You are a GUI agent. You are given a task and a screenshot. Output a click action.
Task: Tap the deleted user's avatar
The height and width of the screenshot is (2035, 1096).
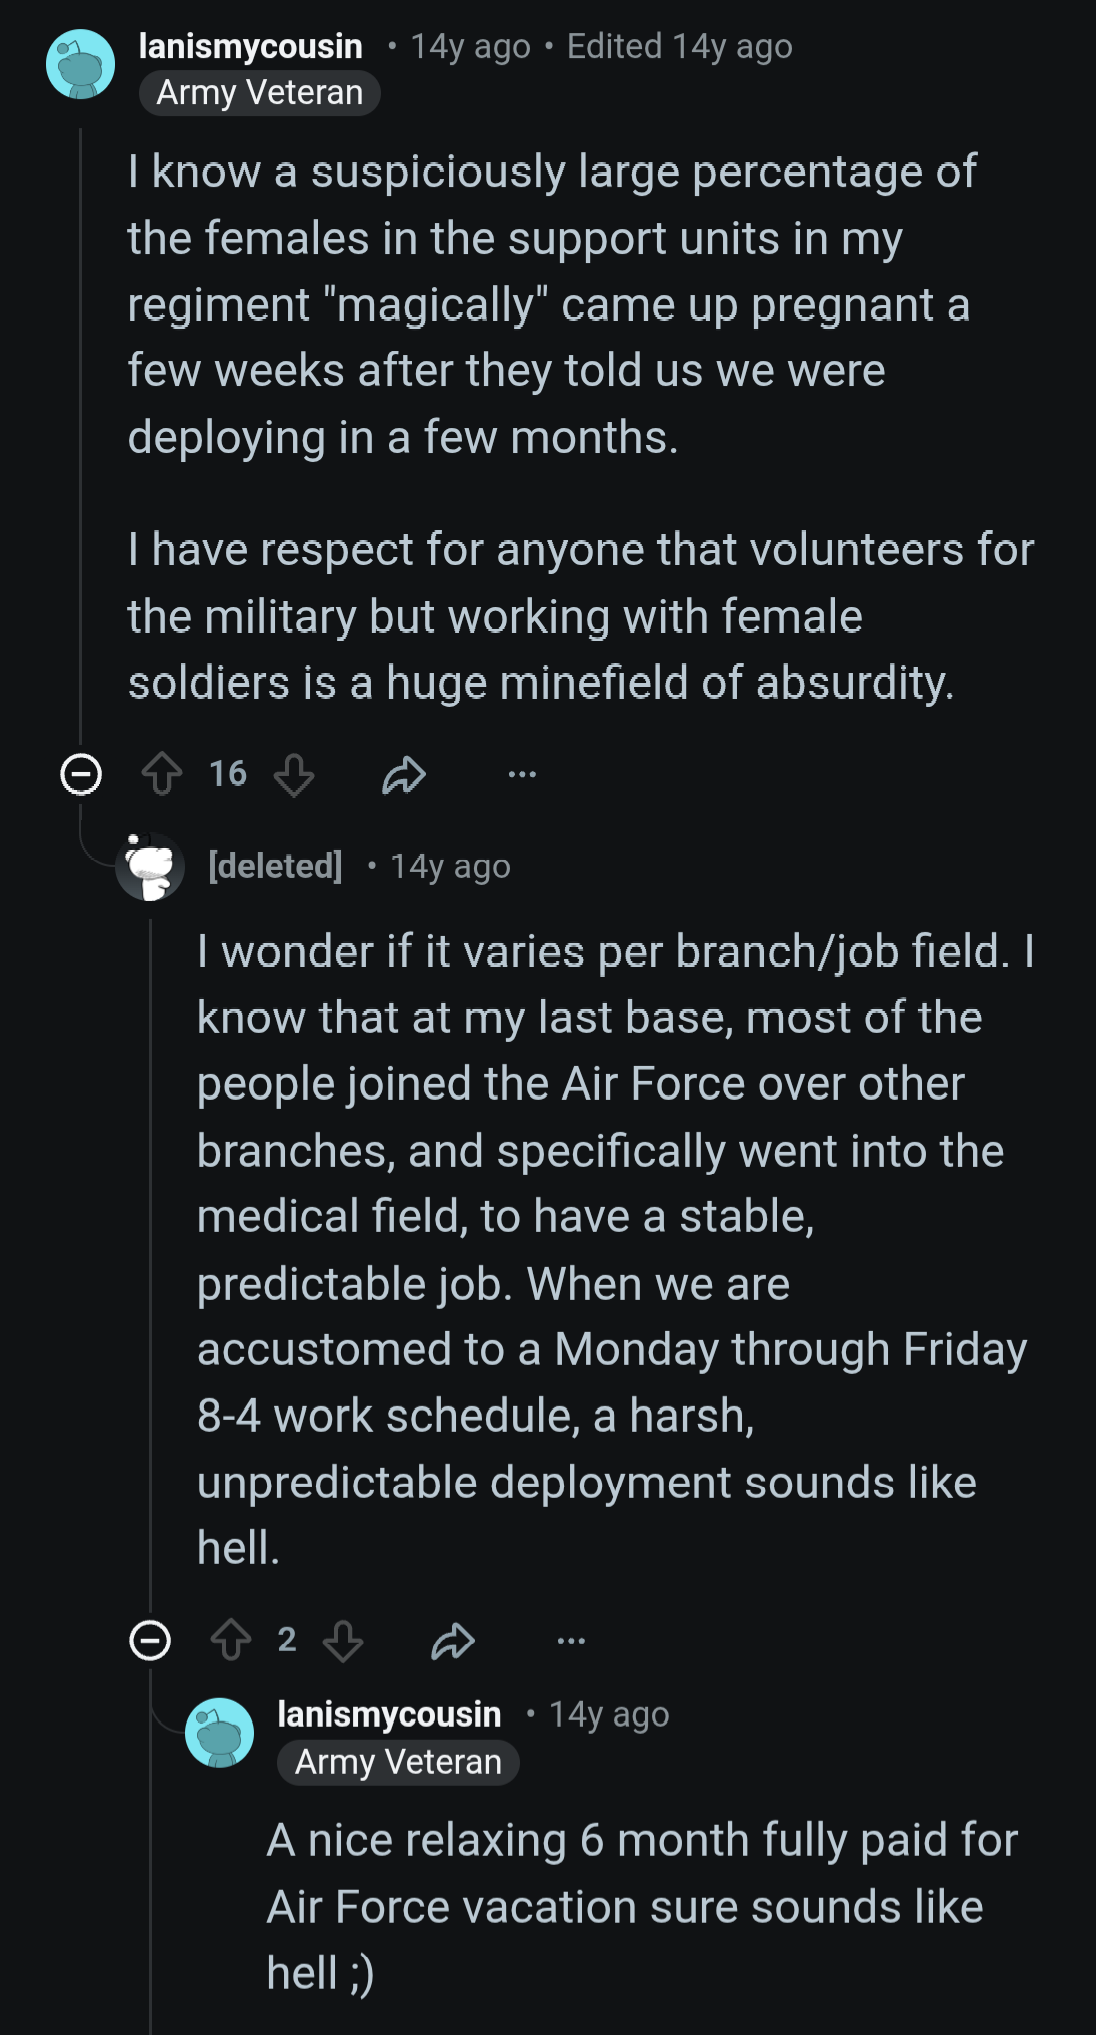coord(150,866)
